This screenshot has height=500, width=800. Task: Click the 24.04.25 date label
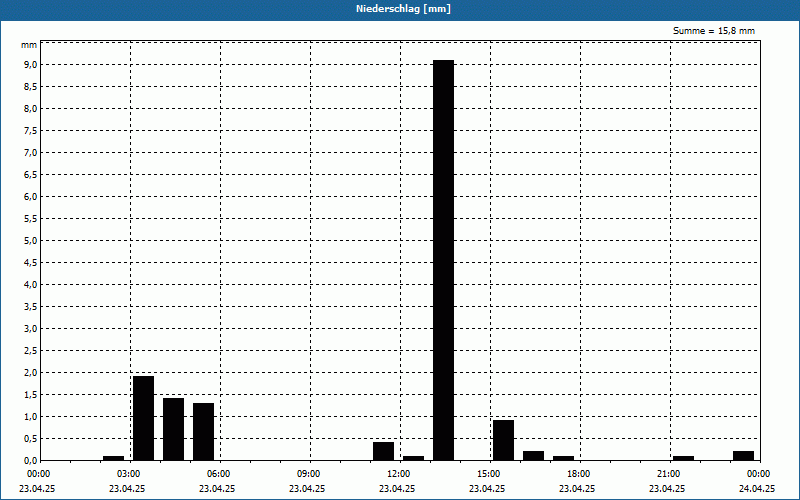point(757,488)
